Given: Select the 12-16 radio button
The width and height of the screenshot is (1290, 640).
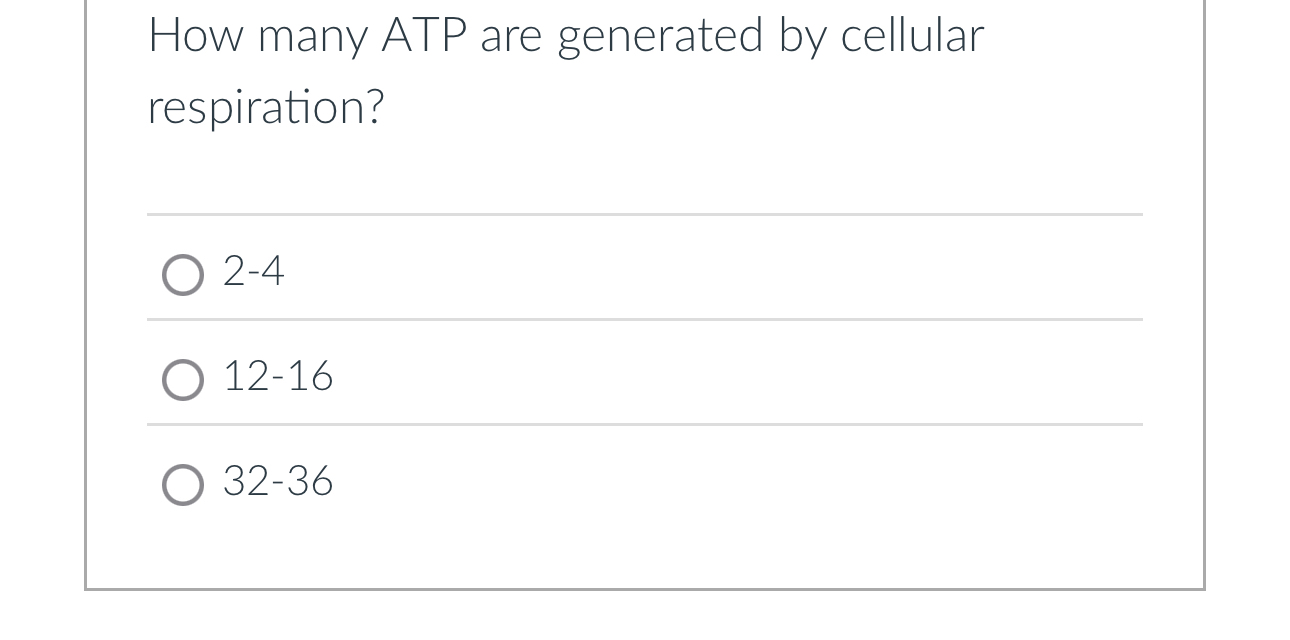Looking at the screenshot, I should click(183, 378).
